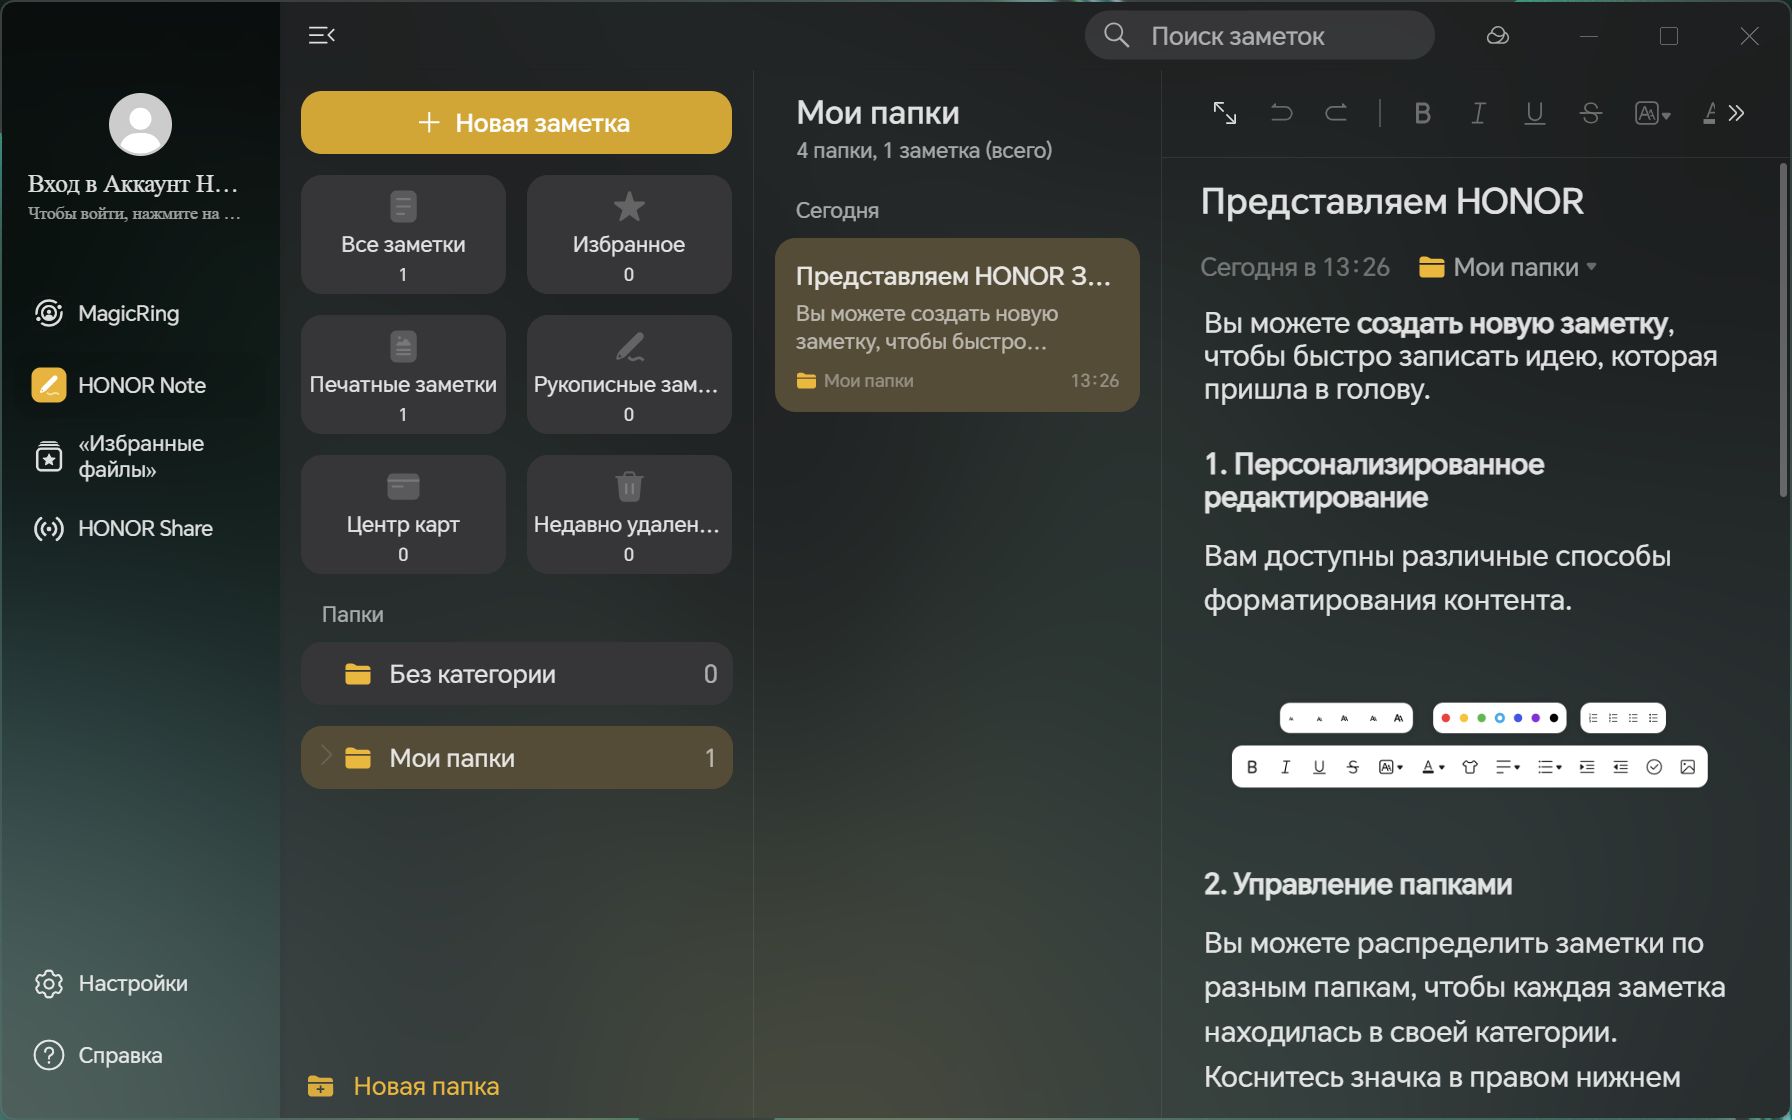Toggle italic formatting
Screen dimensions: 1792x1120
tap(1478, 113)
